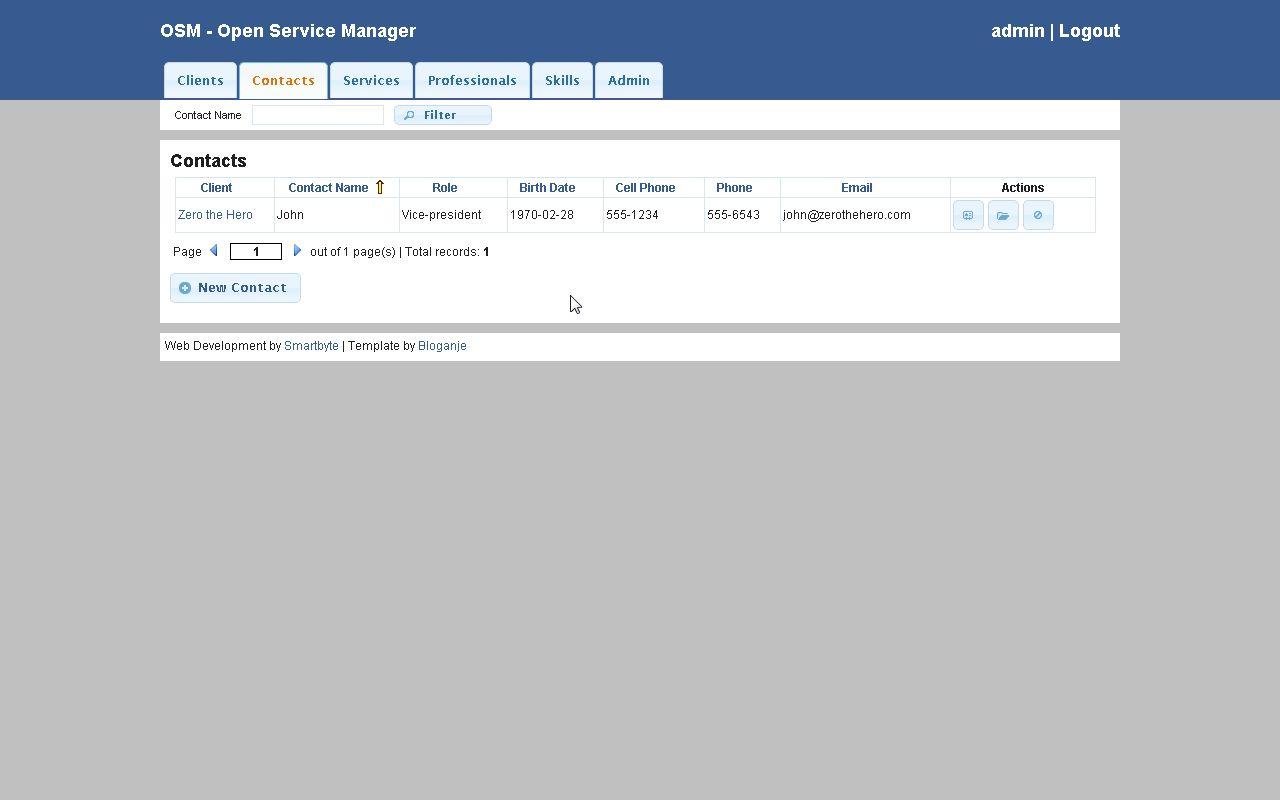The width and height of the screenshot is (1280, 800).
Task: Switch to the Professionals tab
Action: coord(472,80)
